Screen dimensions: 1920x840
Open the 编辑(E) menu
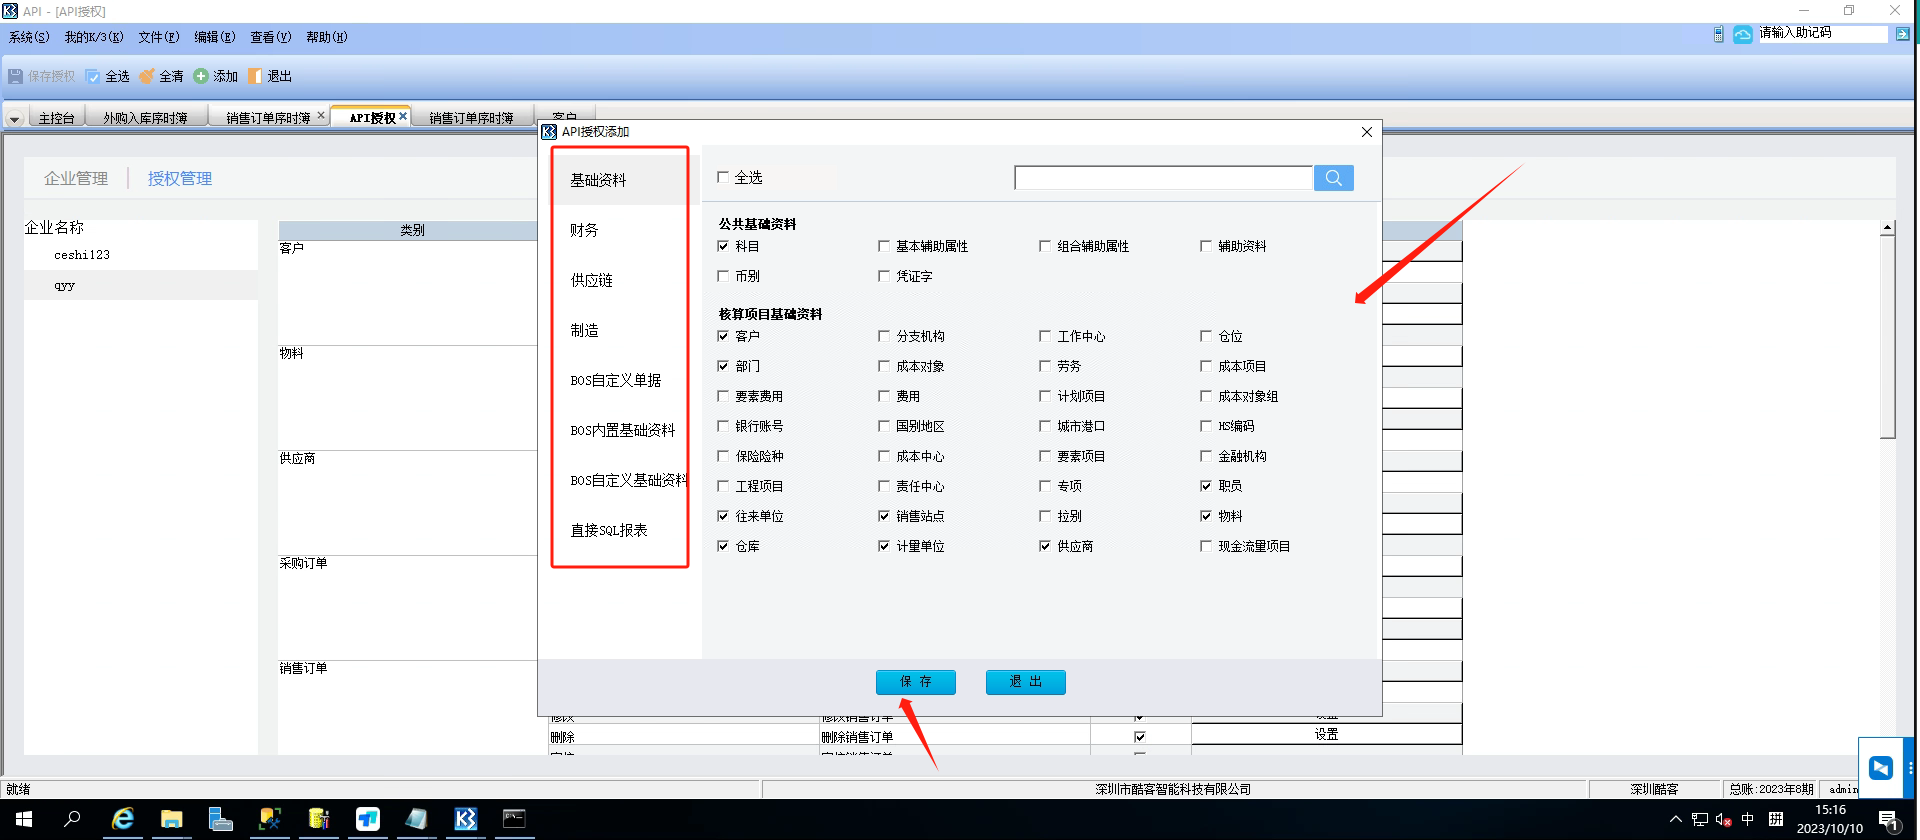point(215,37)
